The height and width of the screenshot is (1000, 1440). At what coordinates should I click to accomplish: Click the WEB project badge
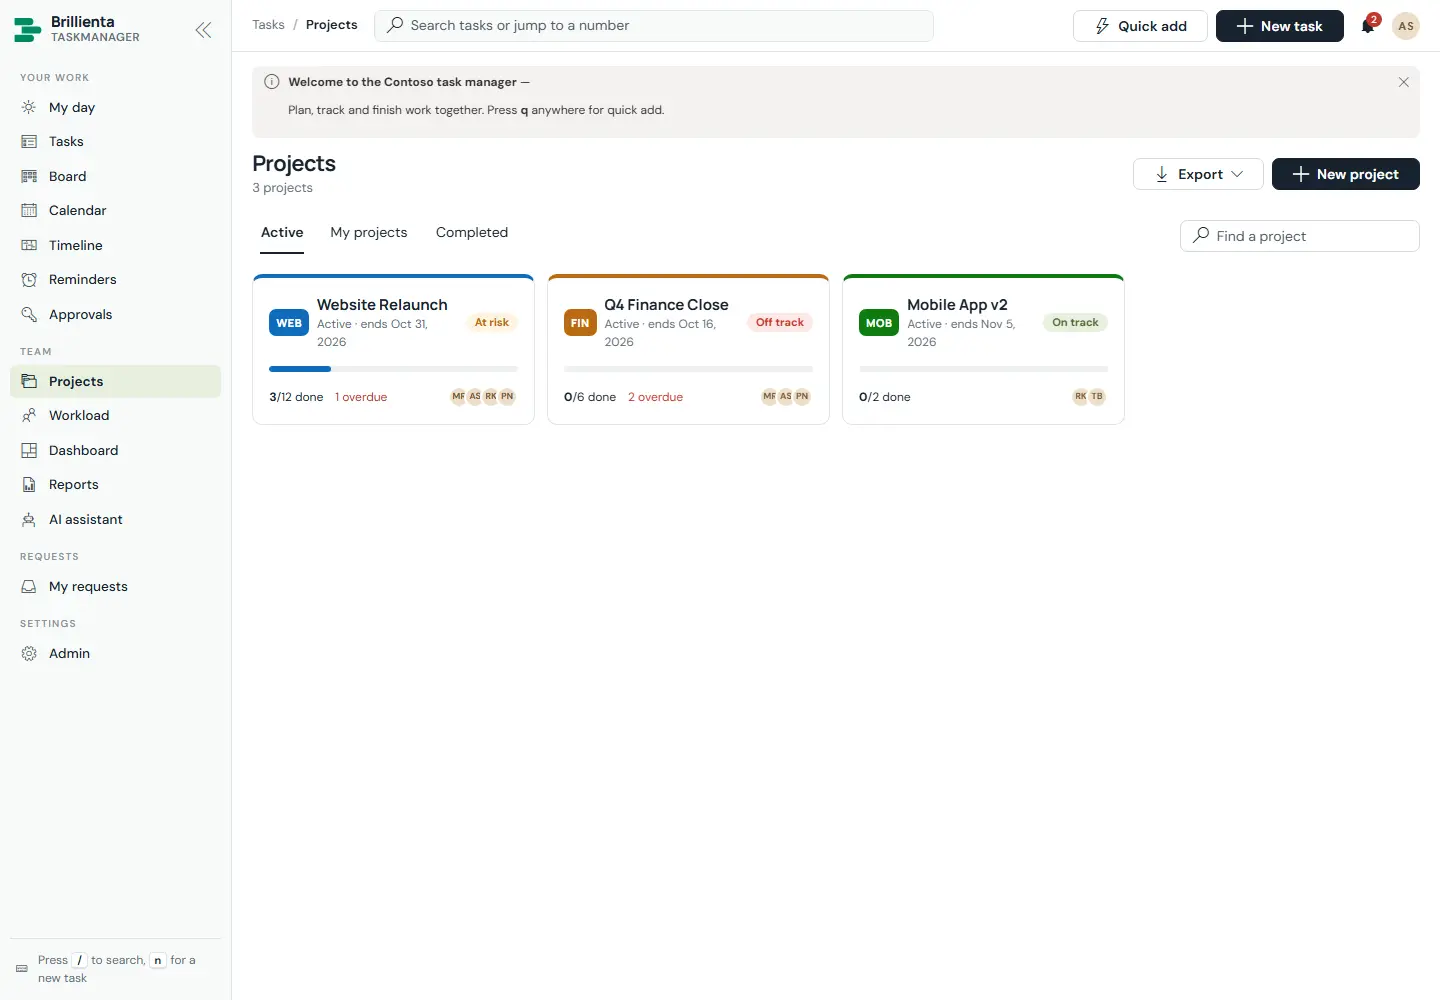pos(289,323)
